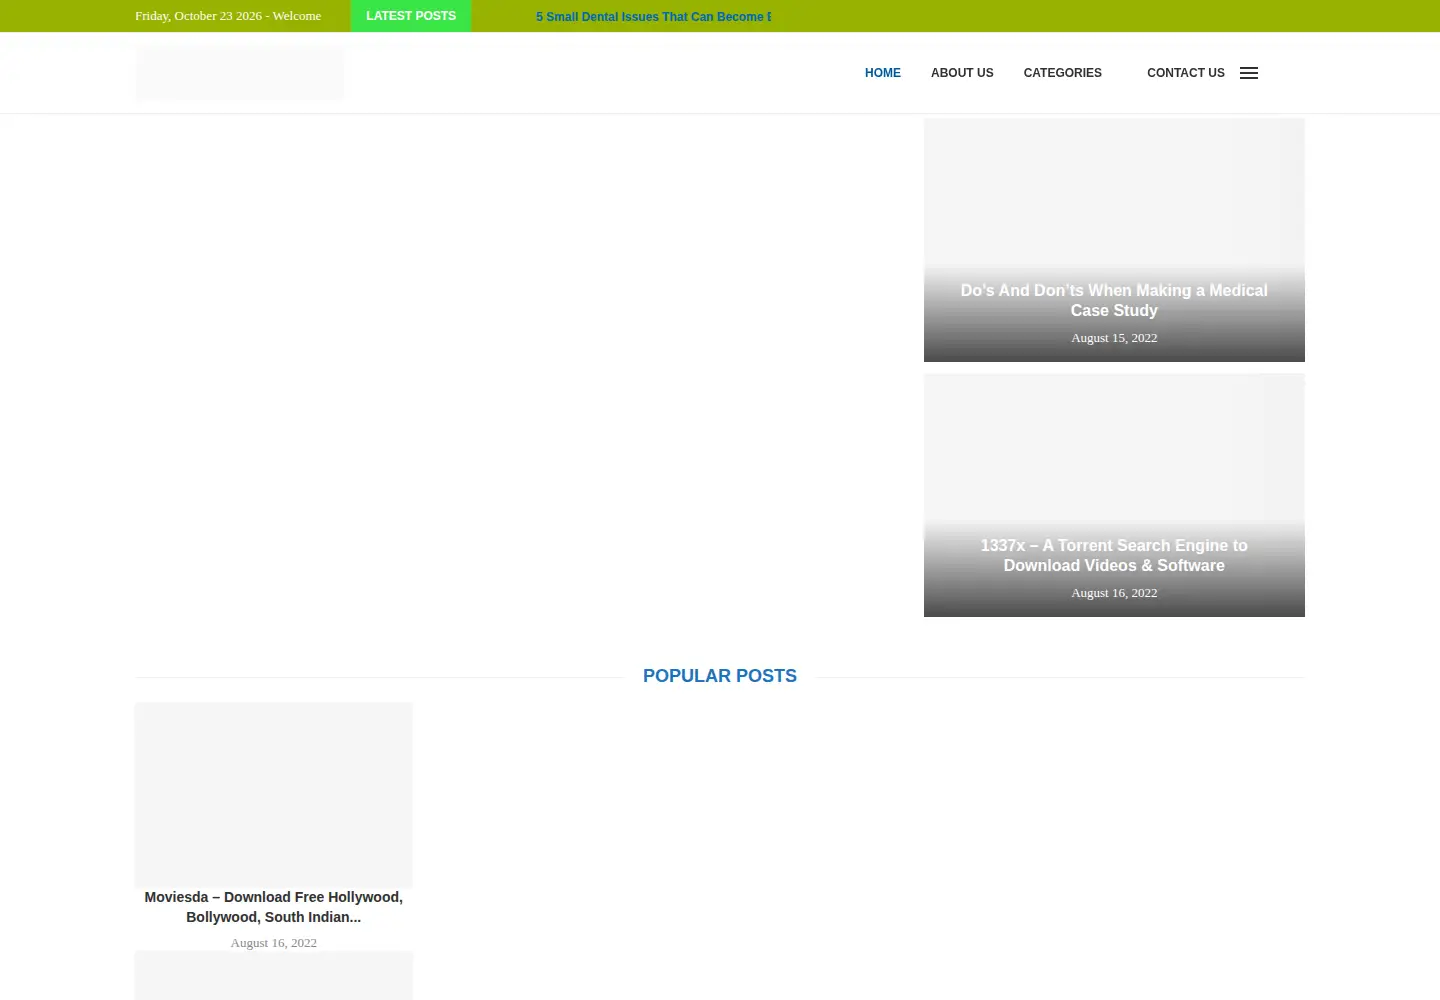Open the hamburger menu icon beside Contact Us
Image resolution: width=1440 pixels, height=1000 pixels.
point(1249,73)
